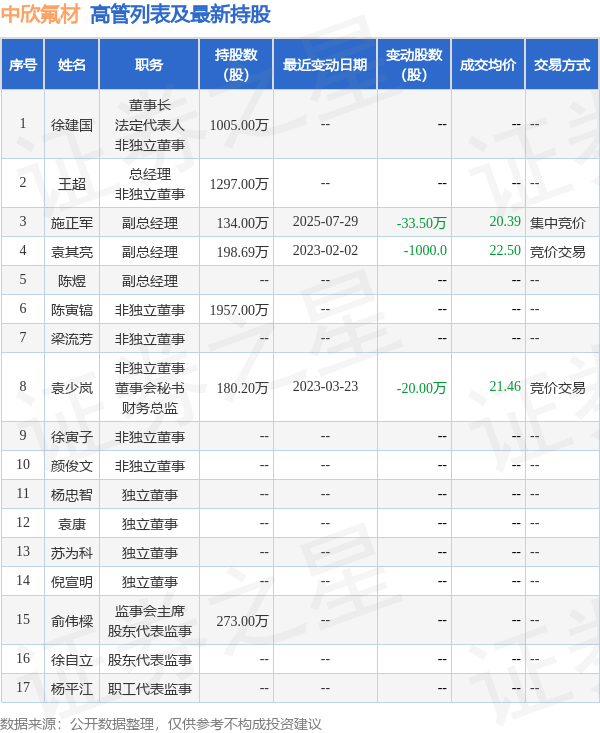Select the name 杨平江

point(72,689)
